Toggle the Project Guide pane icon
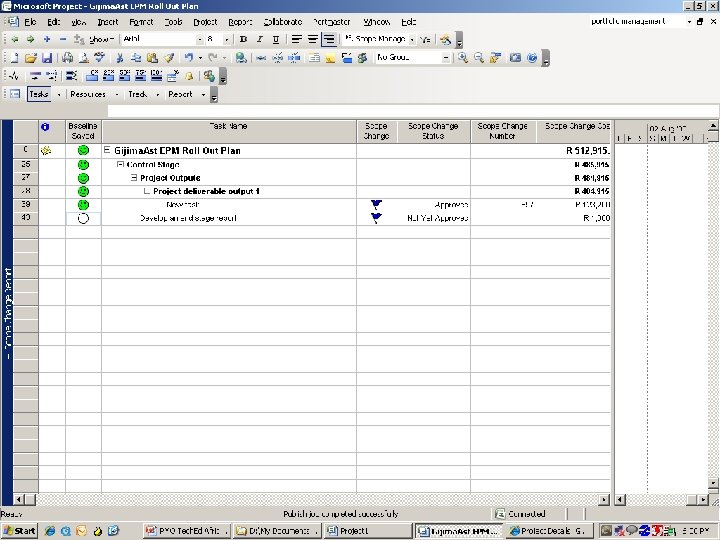Viewport: 720px width, 540px height. coord(15,94)
